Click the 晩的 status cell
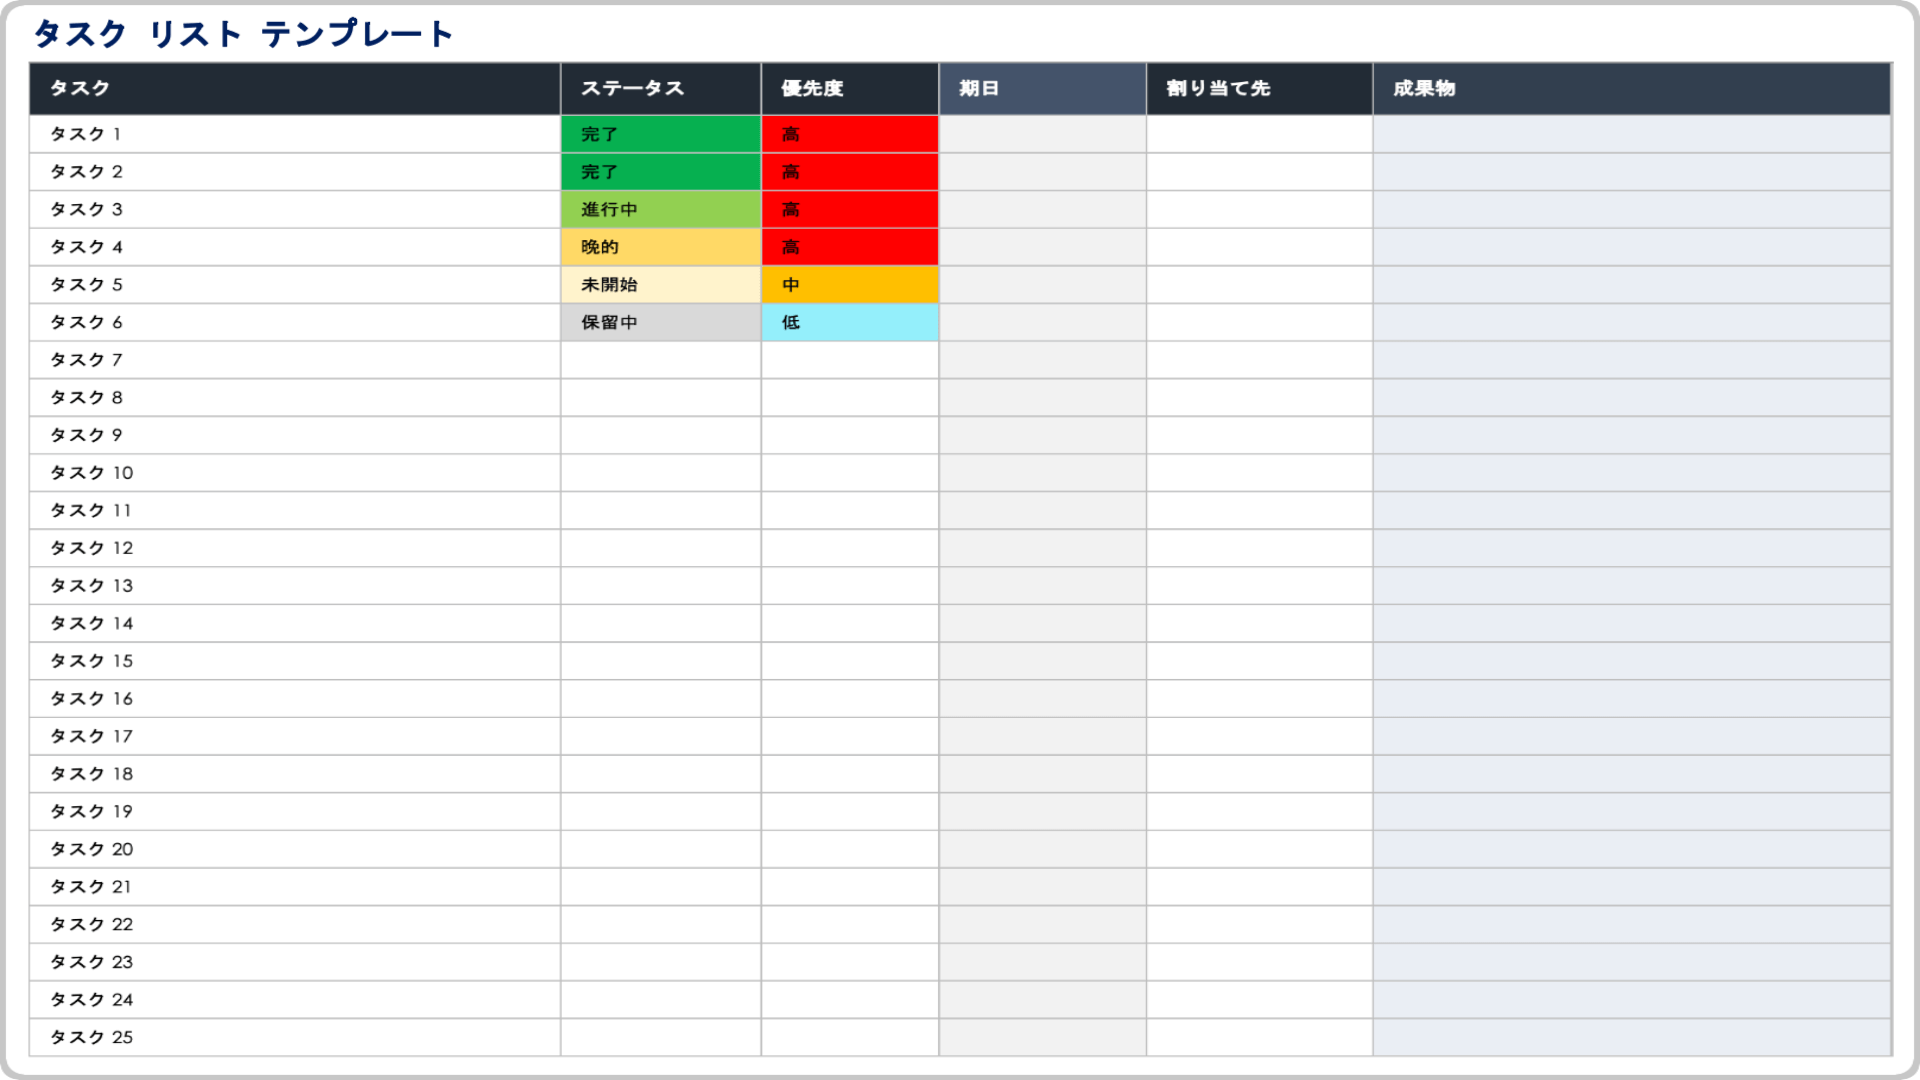1920x1080 pixels. click(x=661, y=247)
